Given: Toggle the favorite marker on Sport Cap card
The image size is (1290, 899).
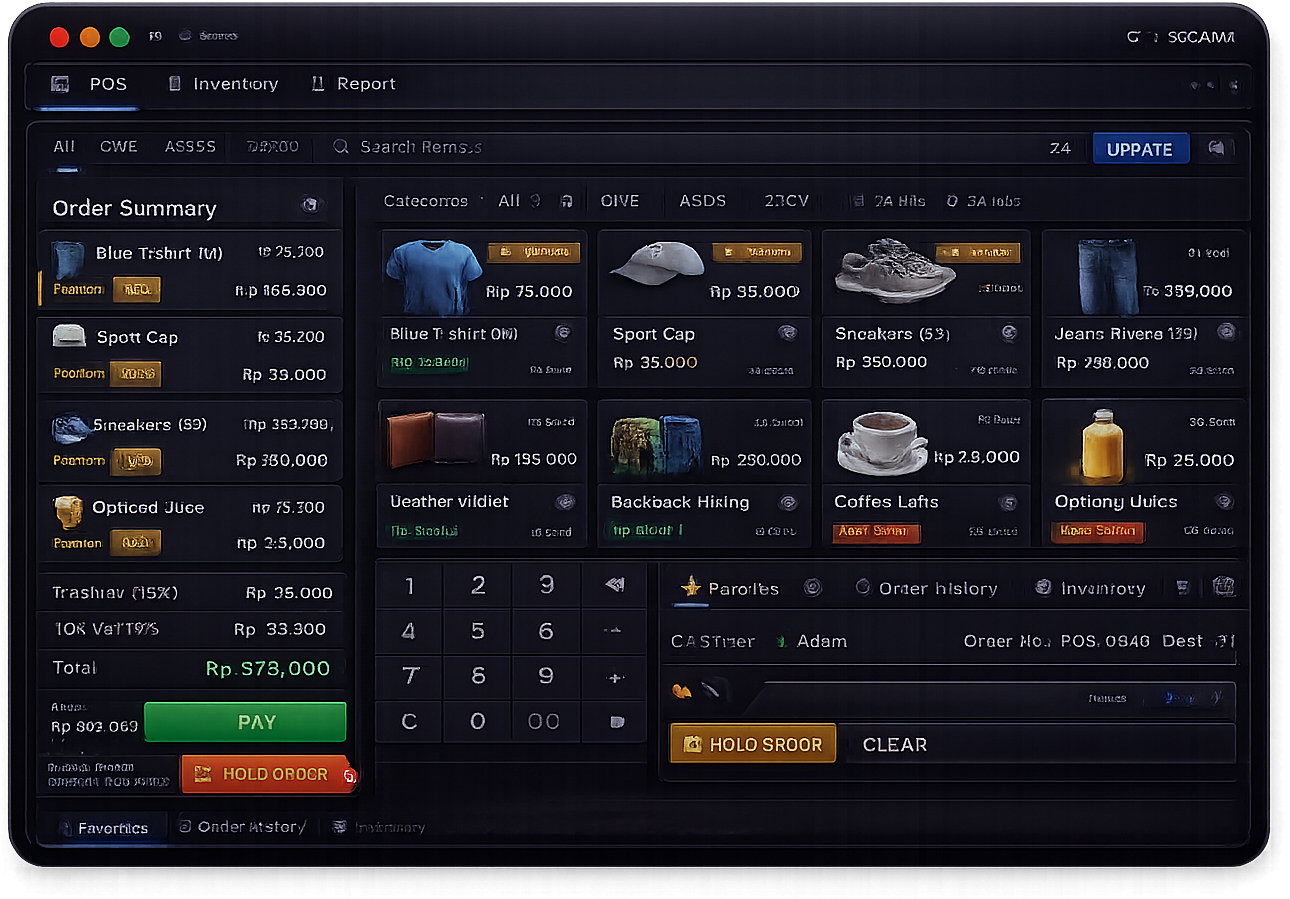Looking at the screenshot, I should (786, 332).
